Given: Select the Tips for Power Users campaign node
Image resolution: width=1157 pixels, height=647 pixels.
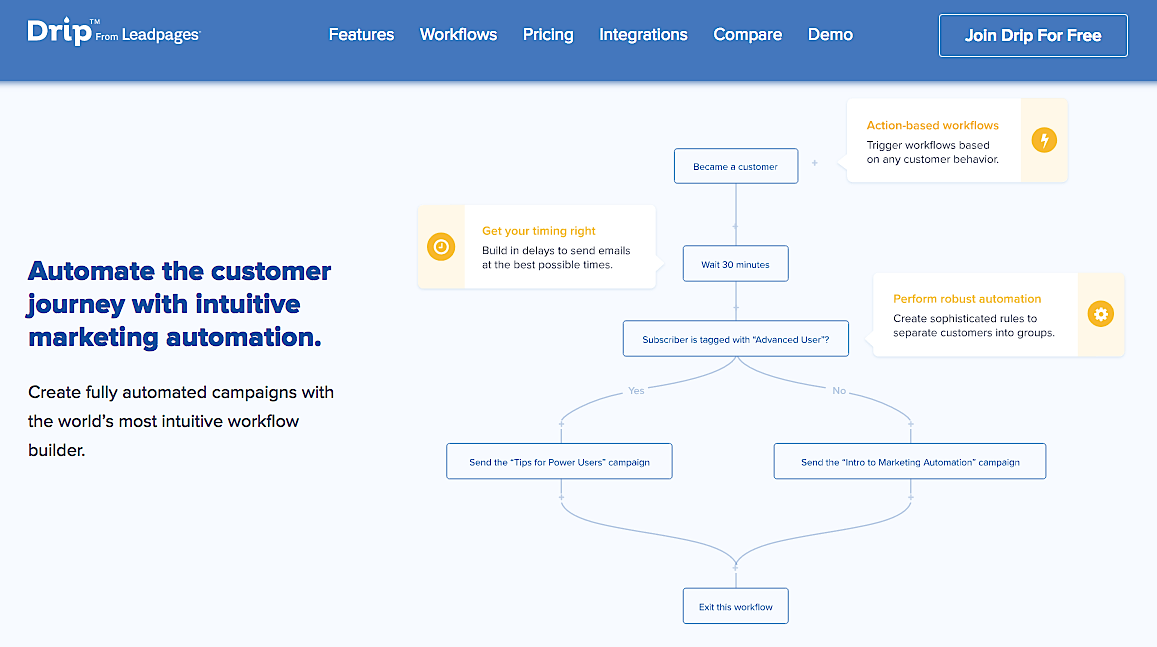Looking at the screenshot, I should [x=559, y=462].
